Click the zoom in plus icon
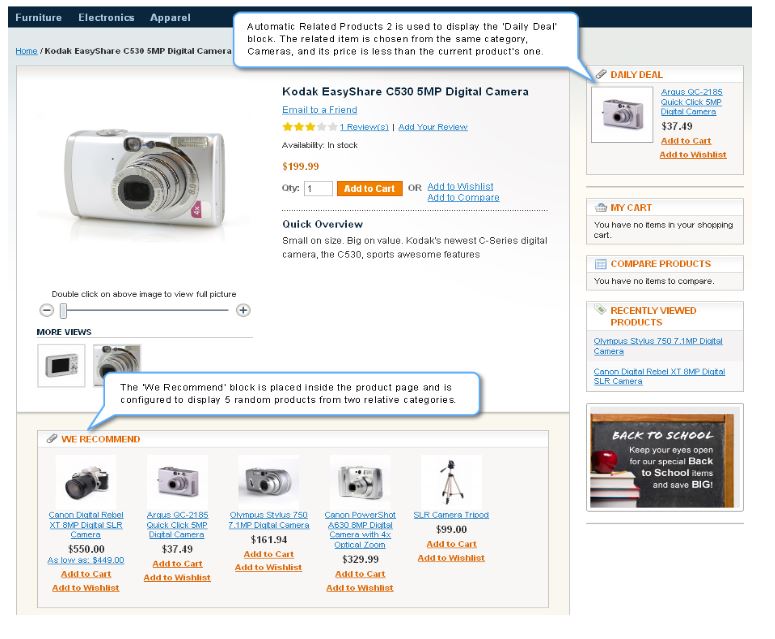This screenshot has width=775, height=639. [x=243, y=310]
